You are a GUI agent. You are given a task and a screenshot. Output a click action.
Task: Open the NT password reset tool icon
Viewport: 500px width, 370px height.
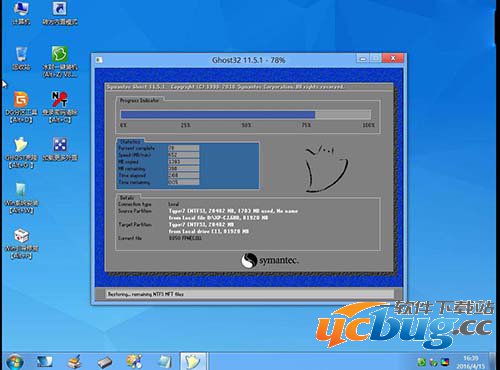(x=60, y=107)
